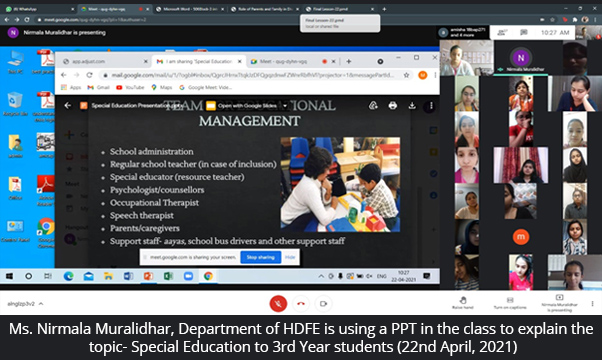602x360 pixels.
Task: Open new tab in shared Chrome window
Action: point(349,61)
